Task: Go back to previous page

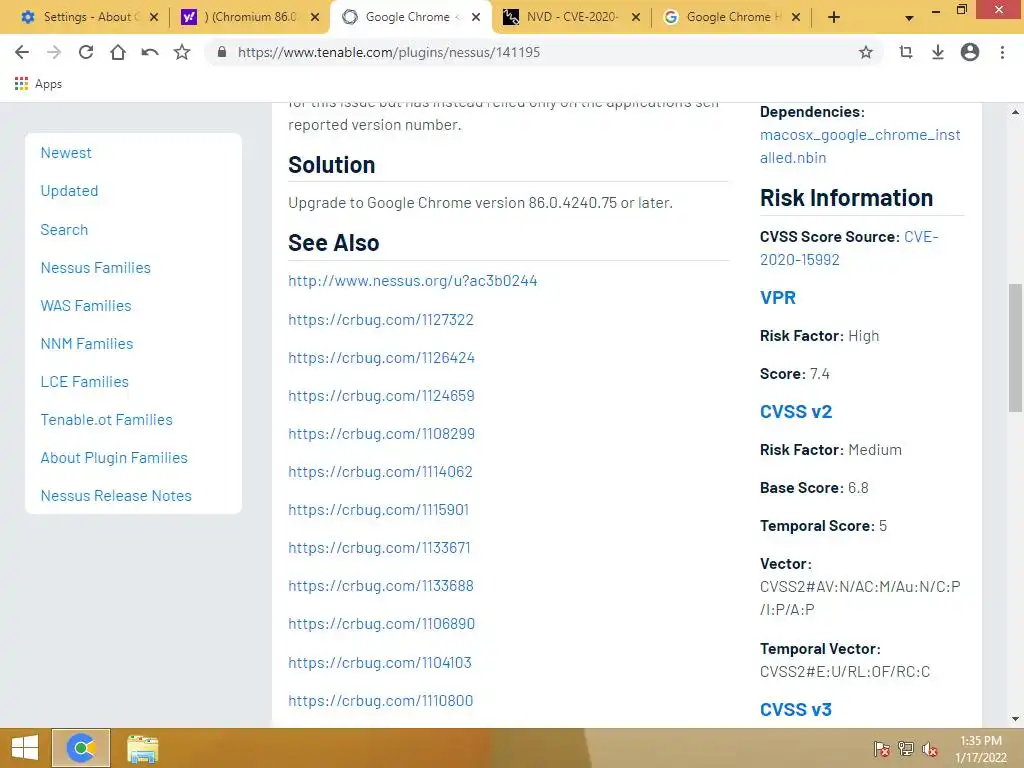Action: [x=22, y=52]
